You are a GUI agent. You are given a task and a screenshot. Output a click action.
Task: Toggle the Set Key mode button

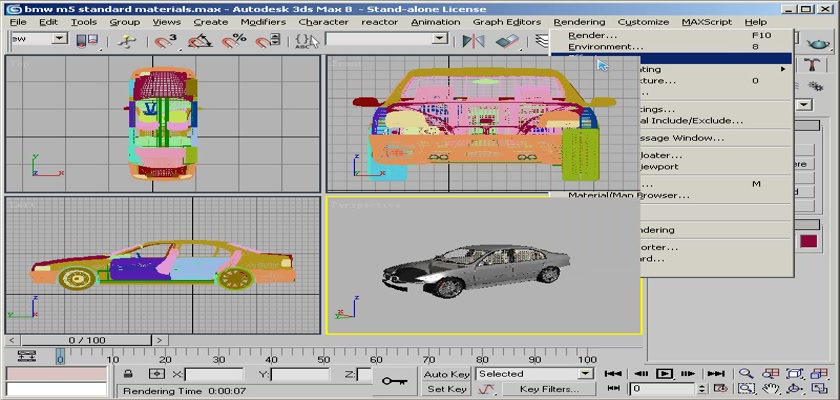click(x=446, y=389)
